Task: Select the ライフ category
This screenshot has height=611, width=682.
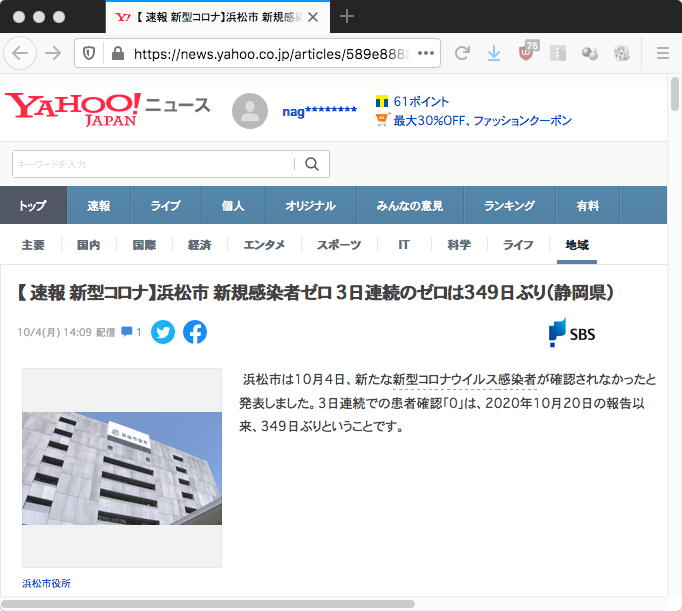Action: click(x=518, y=245)
